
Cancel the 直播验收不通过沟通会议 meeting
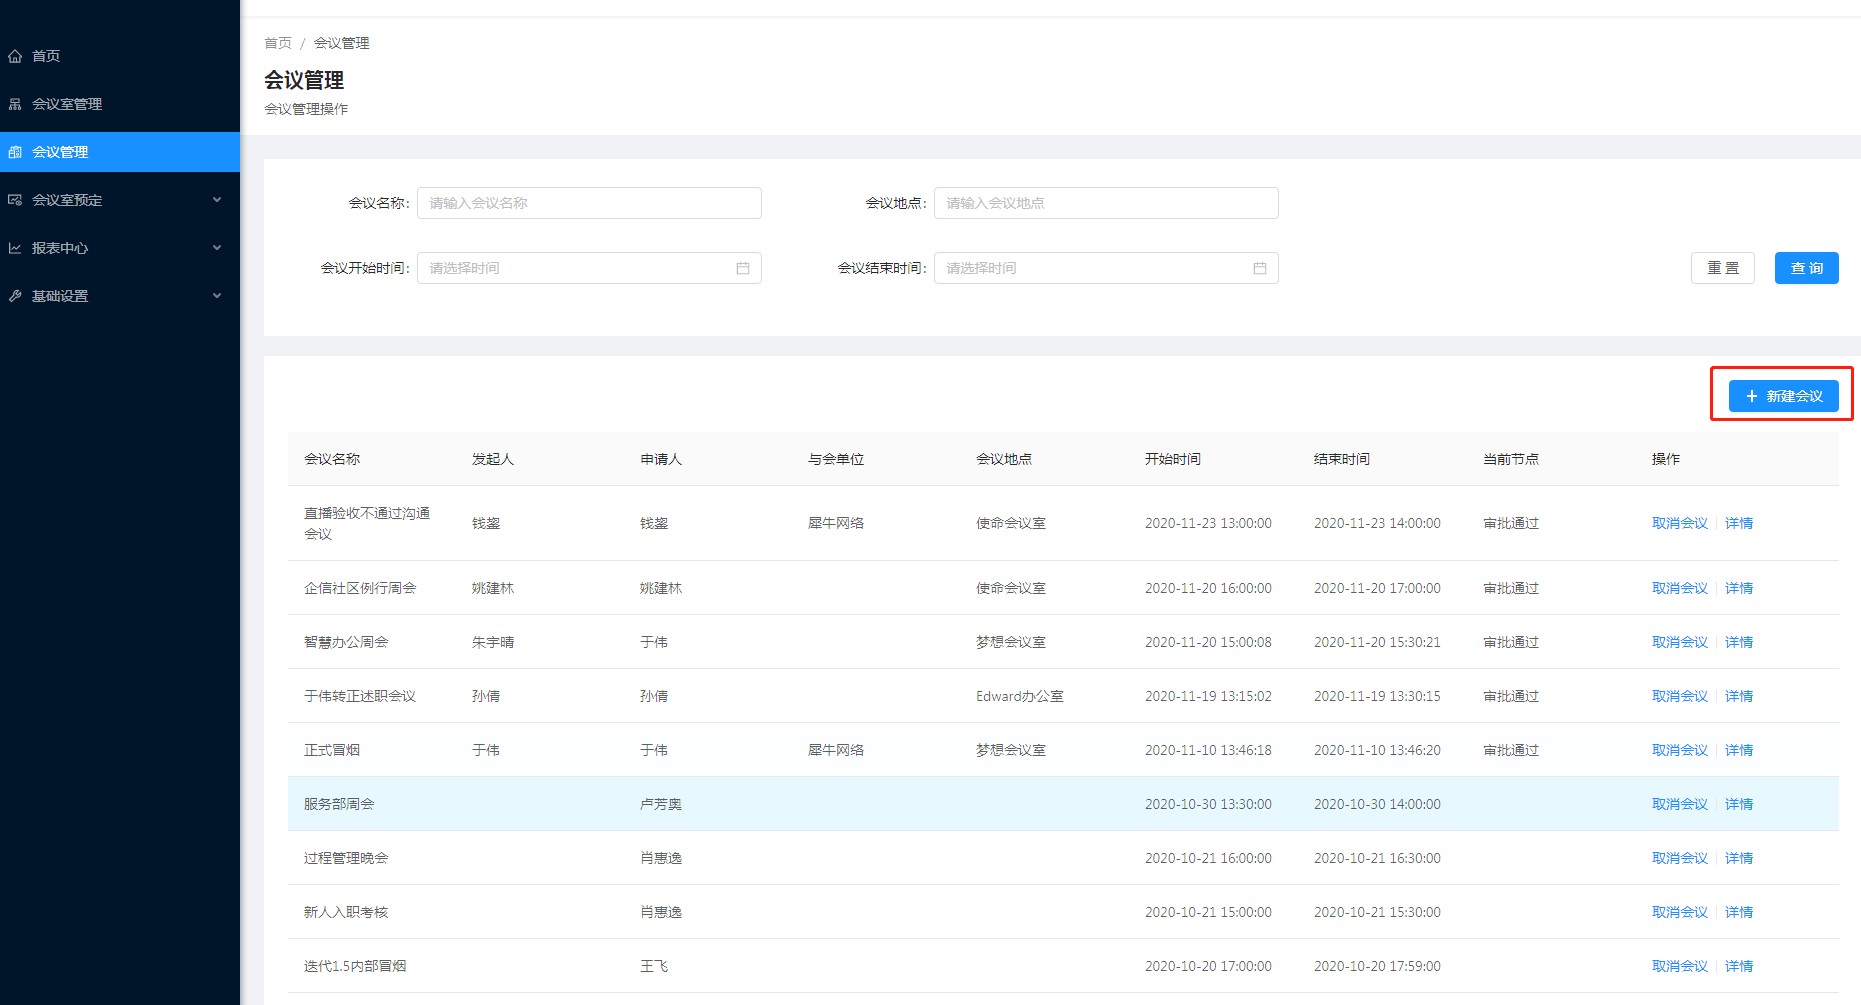[1680, 523]
